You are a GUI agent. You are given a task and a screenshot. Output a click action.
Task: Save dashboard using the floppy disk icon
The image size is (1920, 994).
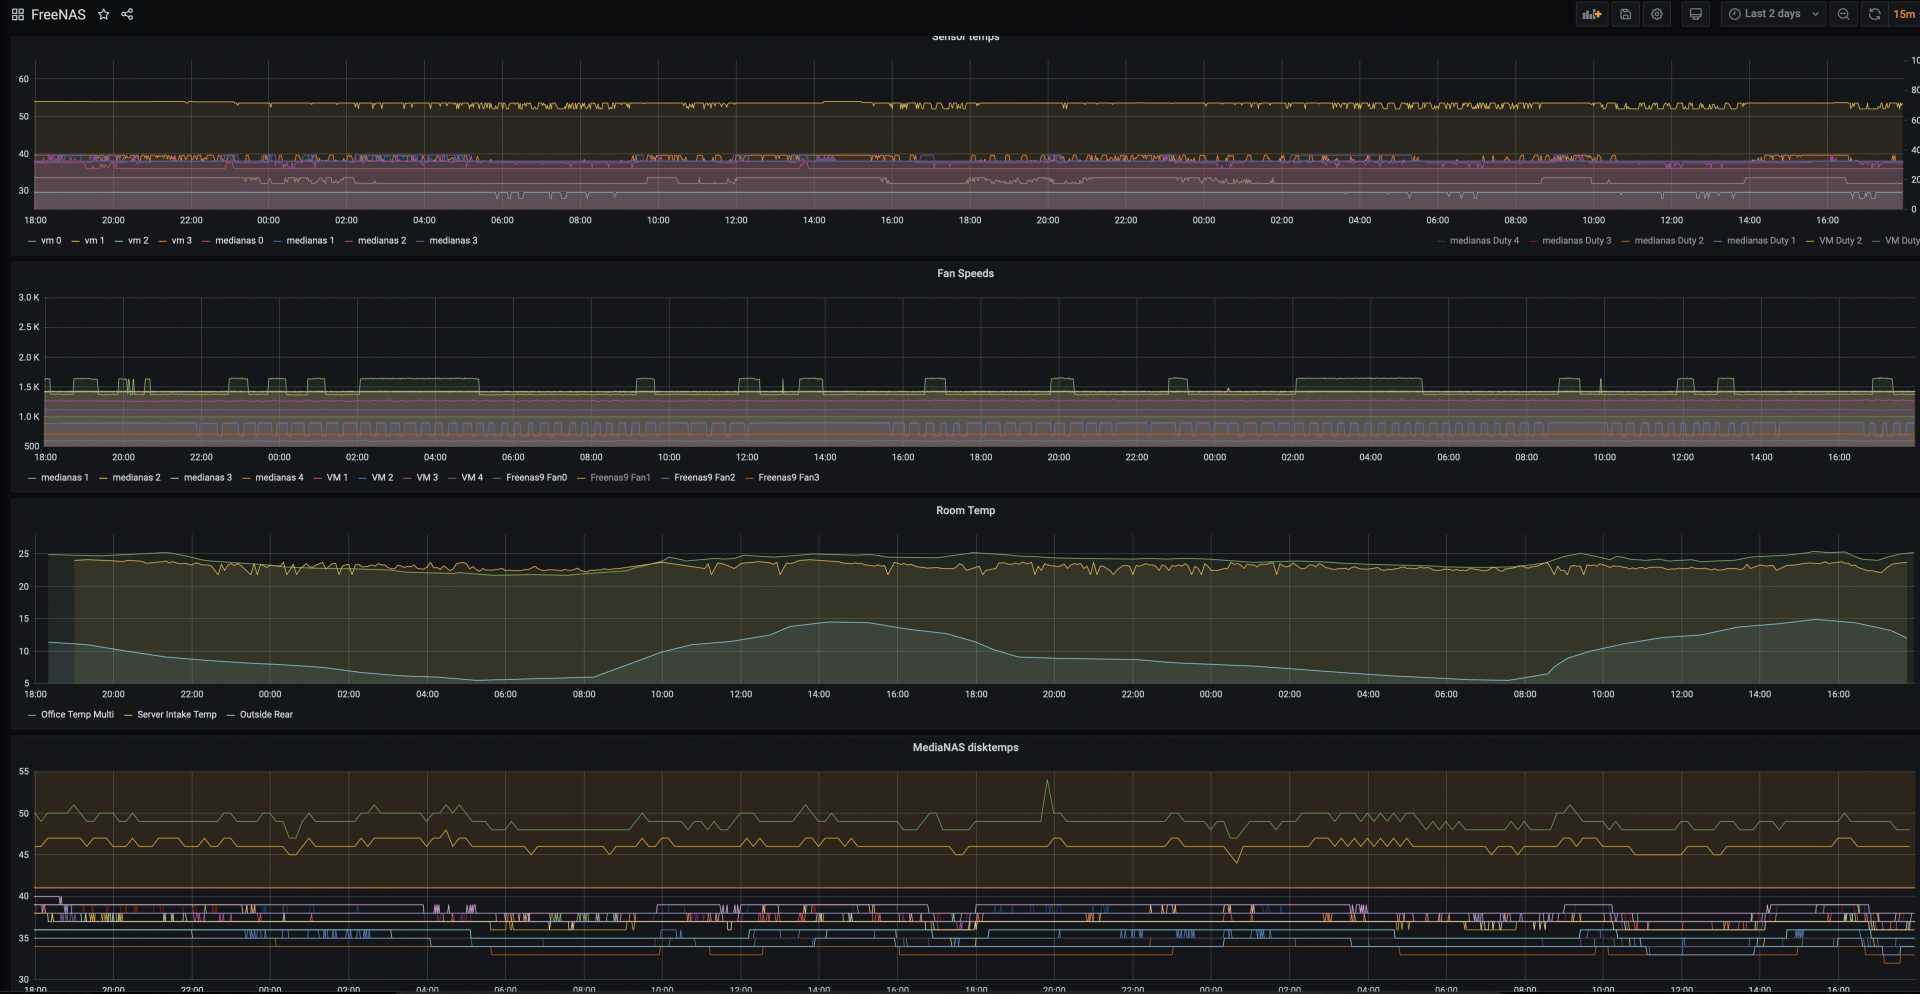(1625, 14)
